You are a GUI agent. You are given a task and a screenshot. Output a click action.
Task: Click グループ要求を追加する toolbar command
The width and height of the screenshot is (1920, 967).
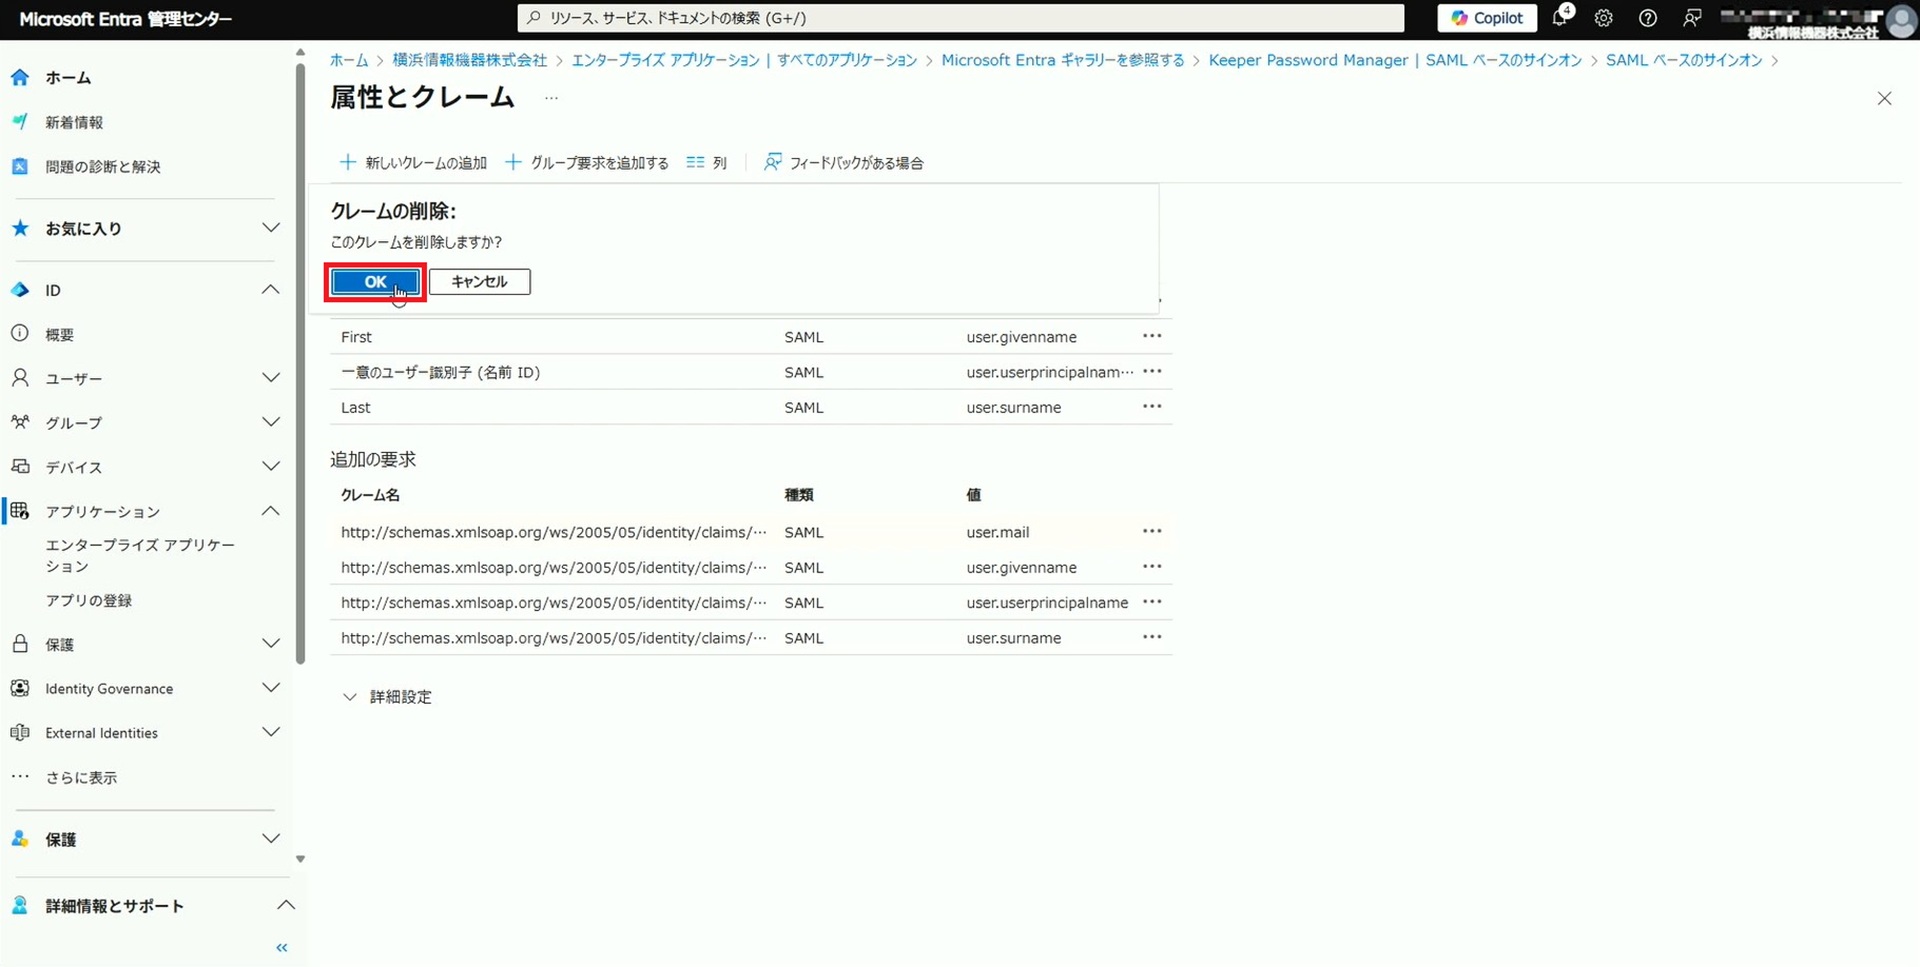pos(587,163)
